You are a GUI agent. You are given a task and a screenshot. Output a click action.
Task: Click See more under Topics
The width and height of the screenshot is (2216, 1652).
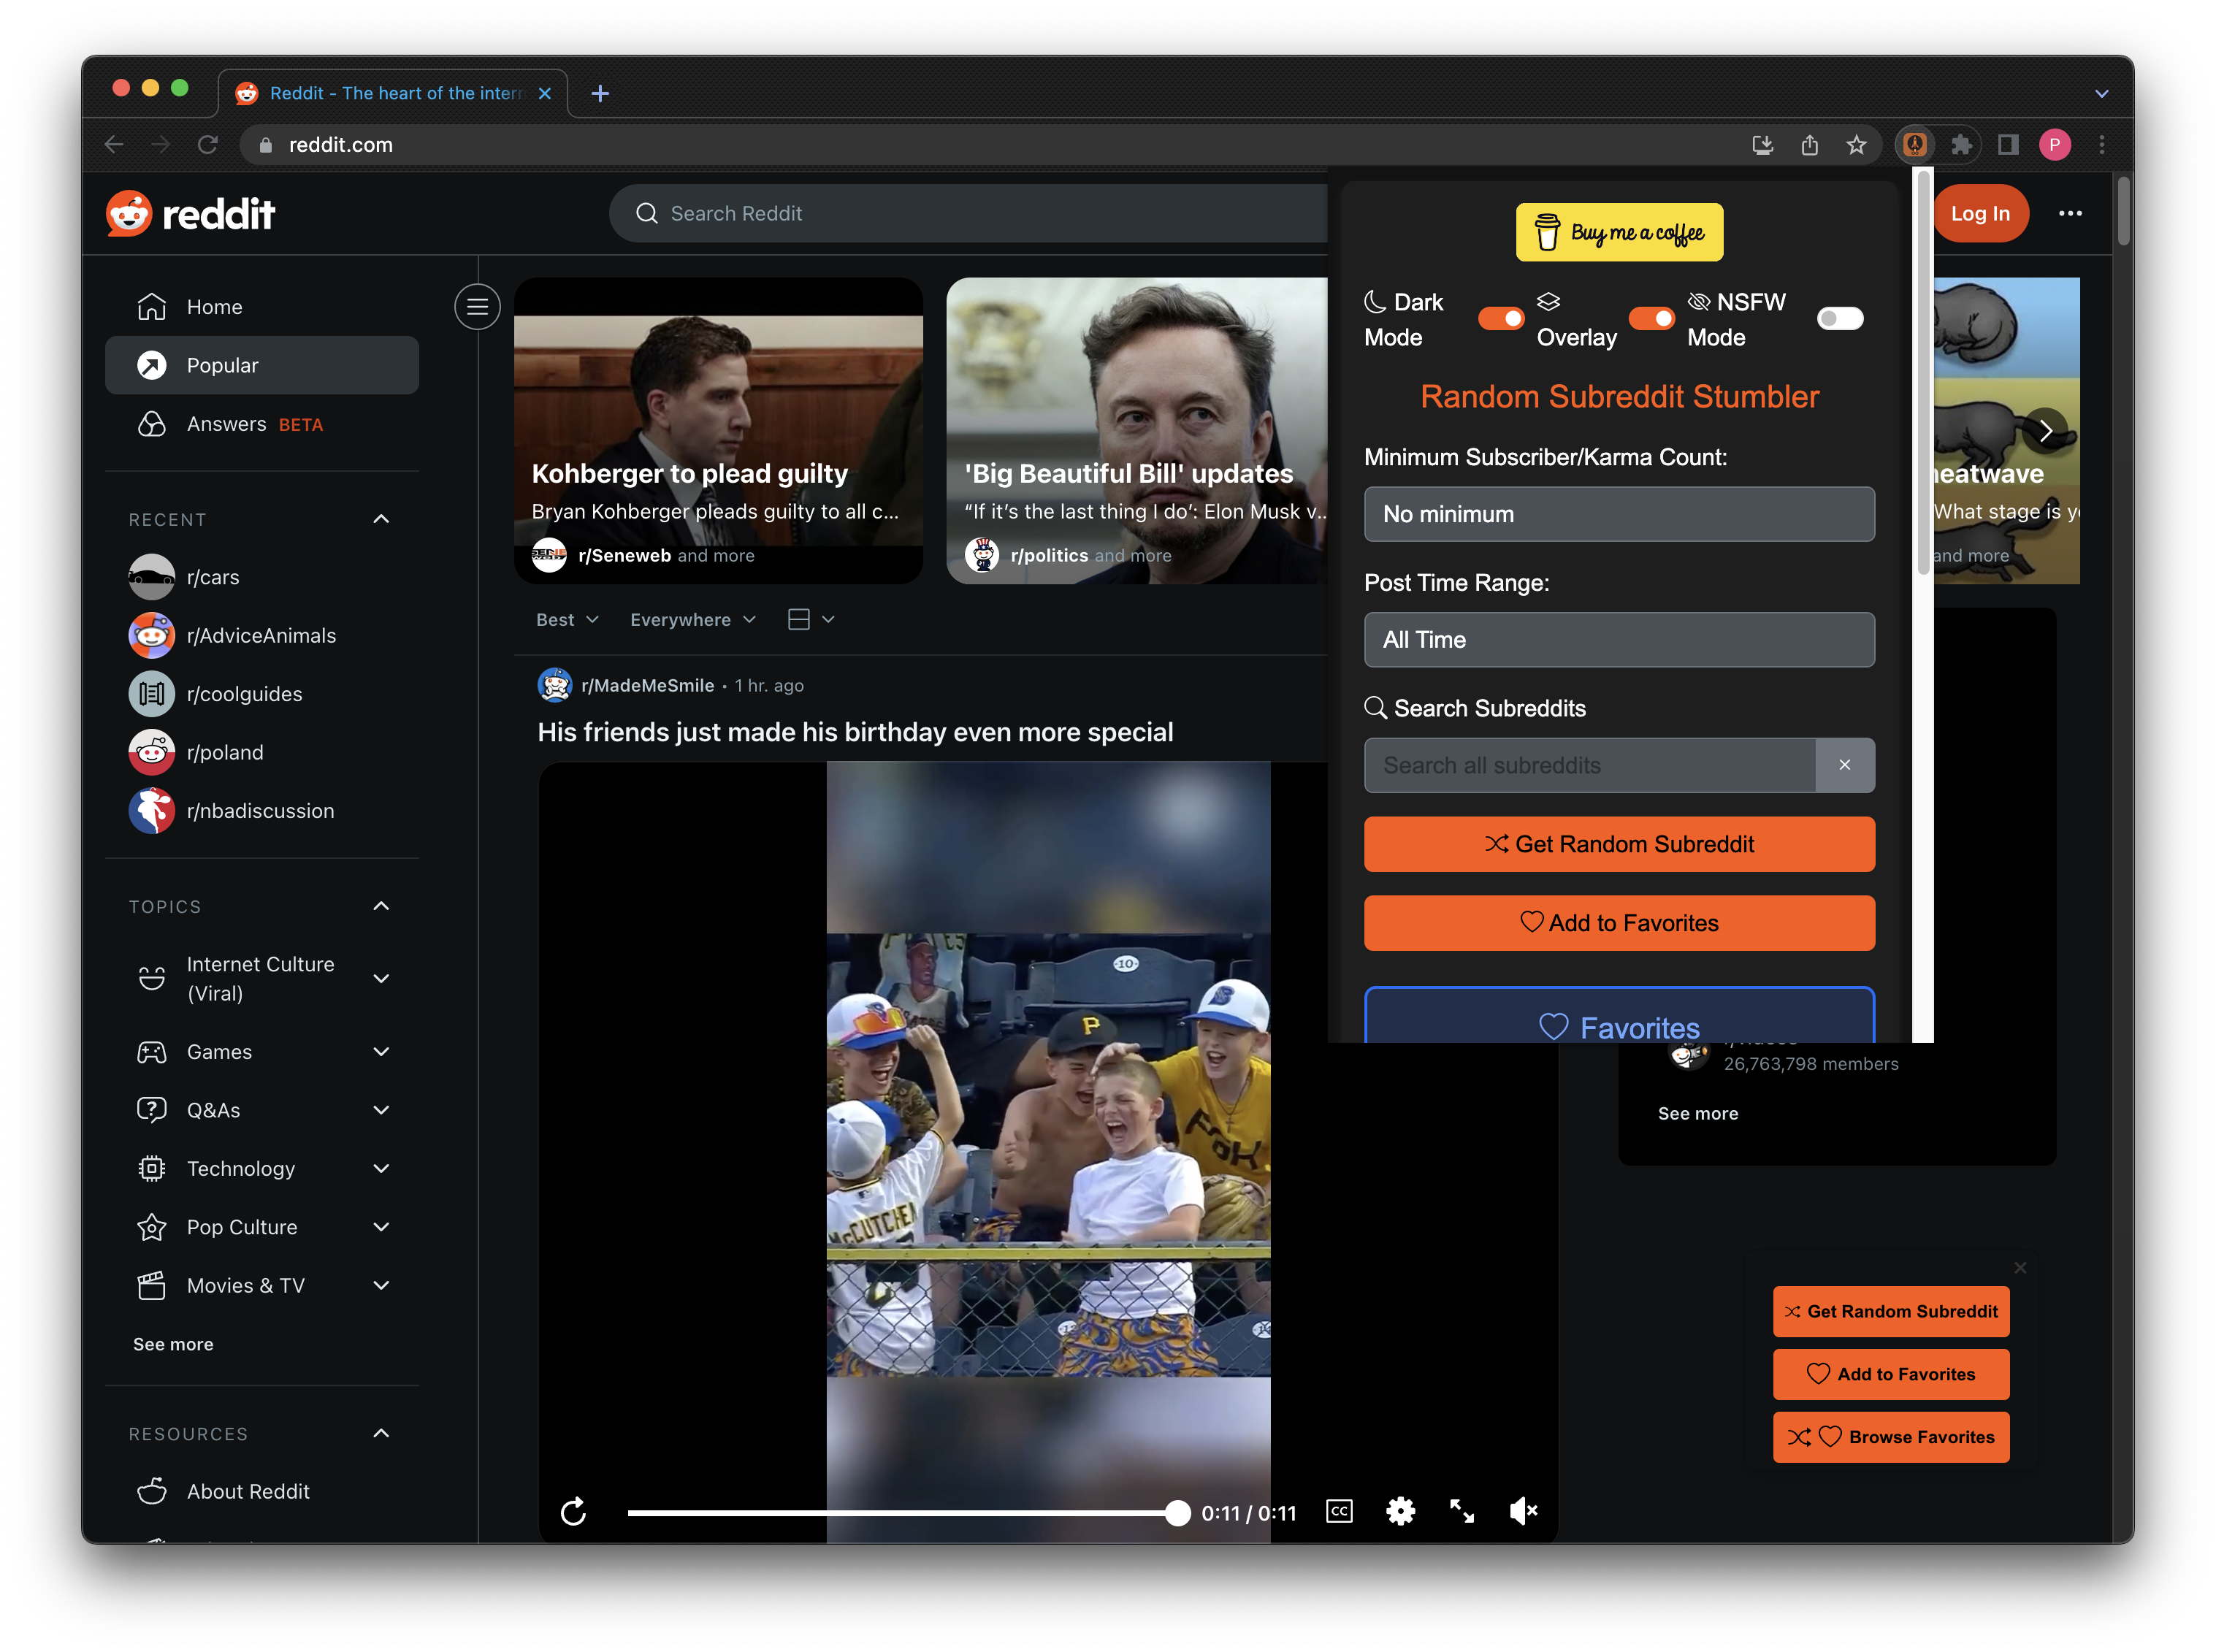click(173, 1344)
